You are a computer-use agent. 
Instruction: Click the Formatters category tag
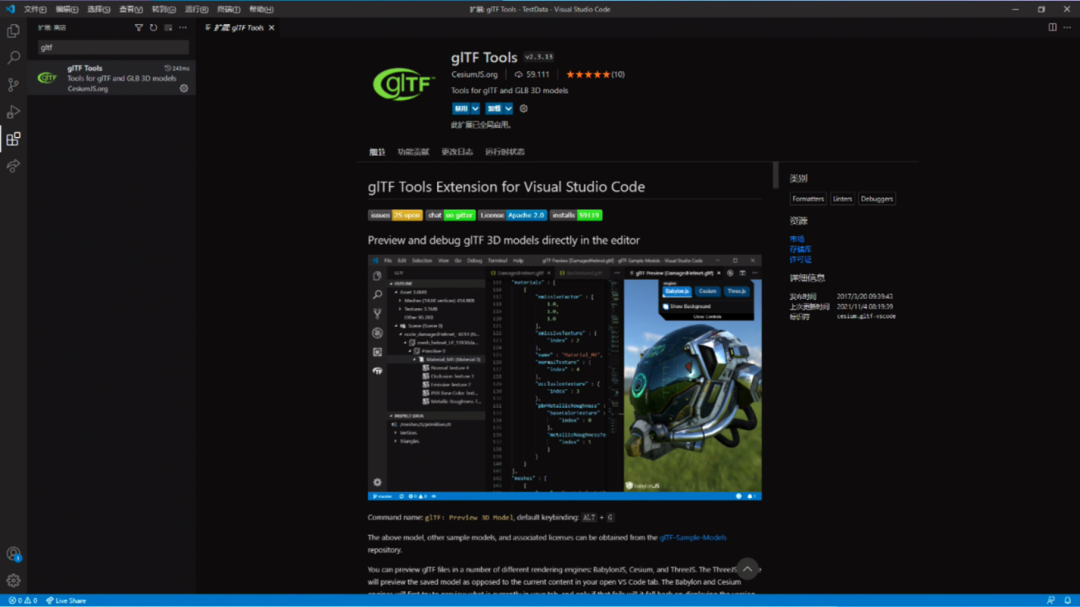[x=808, y=199]
